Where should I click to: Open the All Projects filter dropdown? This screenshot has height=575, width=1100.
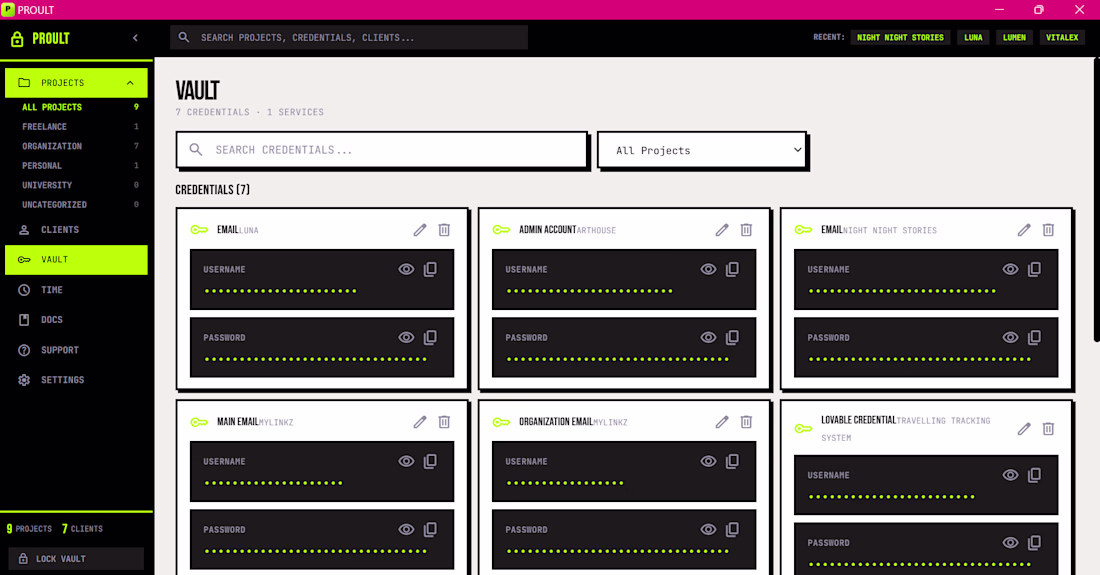(702, 150)
